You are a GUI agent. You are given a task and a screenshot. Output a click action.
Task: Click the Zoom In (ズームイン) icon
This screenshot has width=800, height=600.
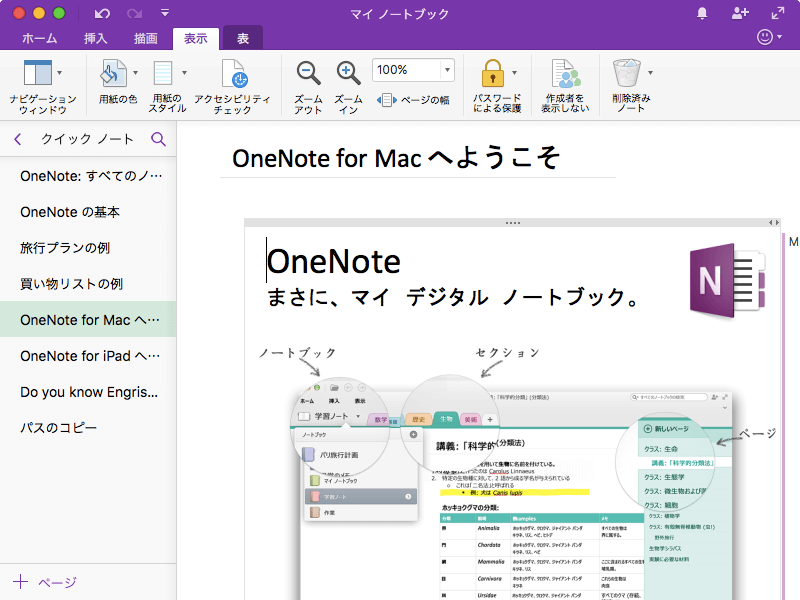coord(348,73)
